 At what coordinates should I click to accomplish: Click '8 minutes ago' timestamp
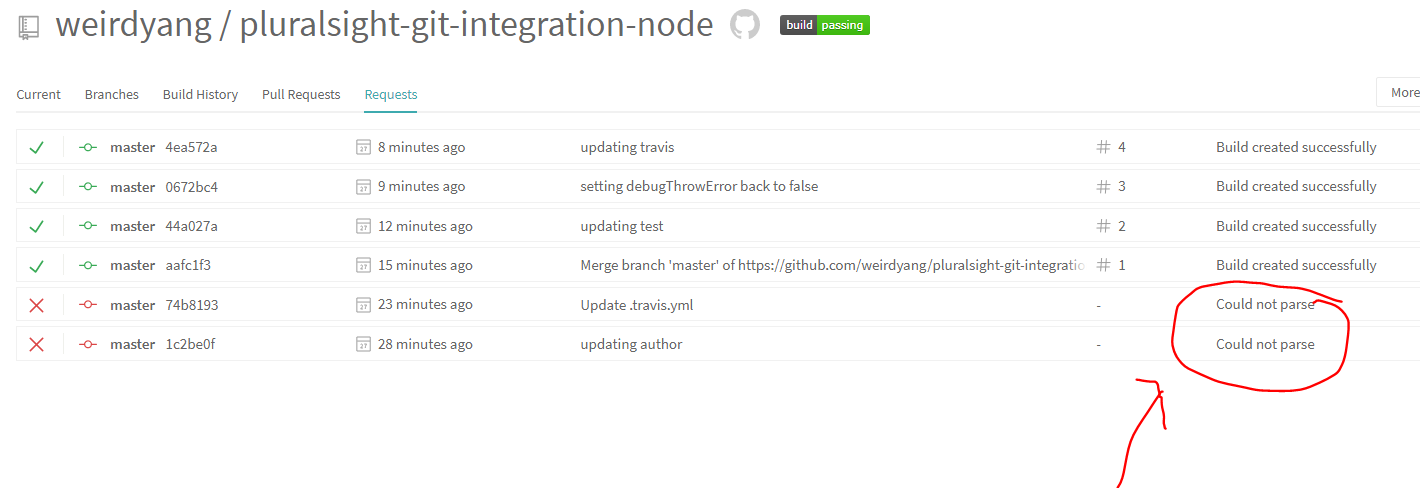(x=421, y=147)
